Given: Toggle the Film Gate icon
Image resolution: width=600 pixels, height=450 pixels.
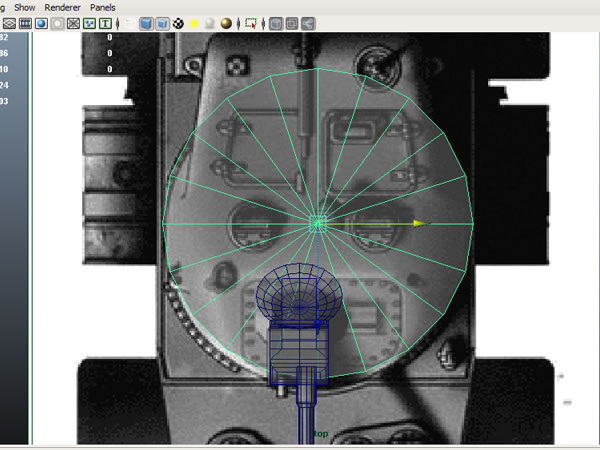Looking at the screenshot, I should [x=25, y=24].
